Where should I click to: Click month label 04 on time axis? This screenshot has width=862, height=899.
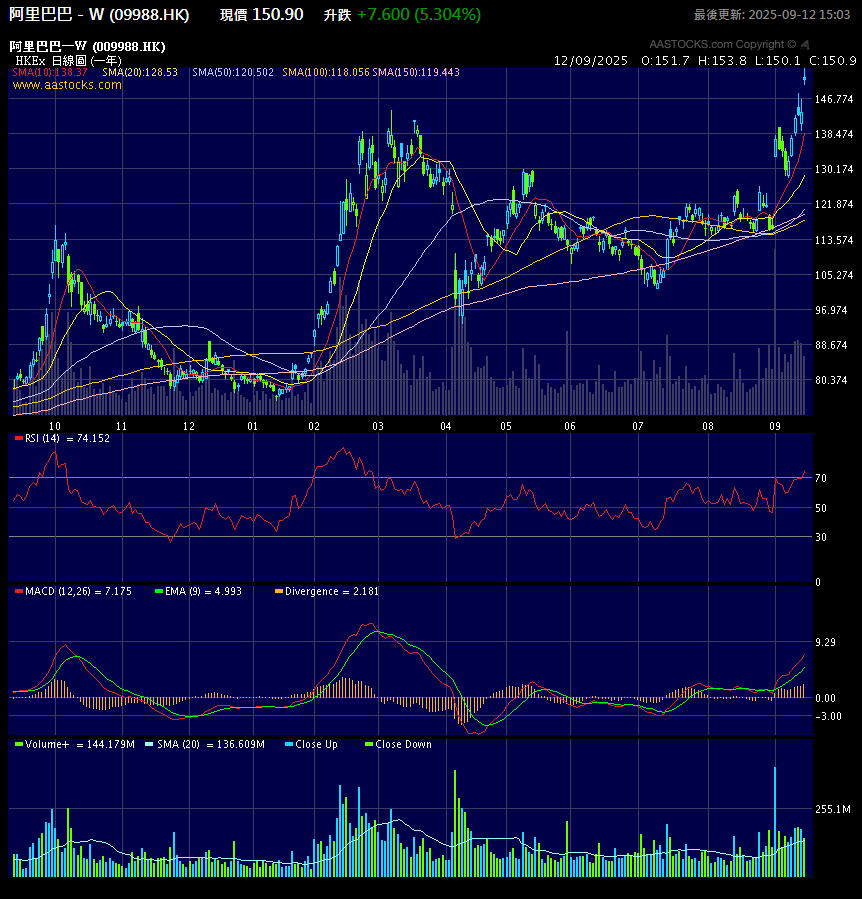(446, 426)
